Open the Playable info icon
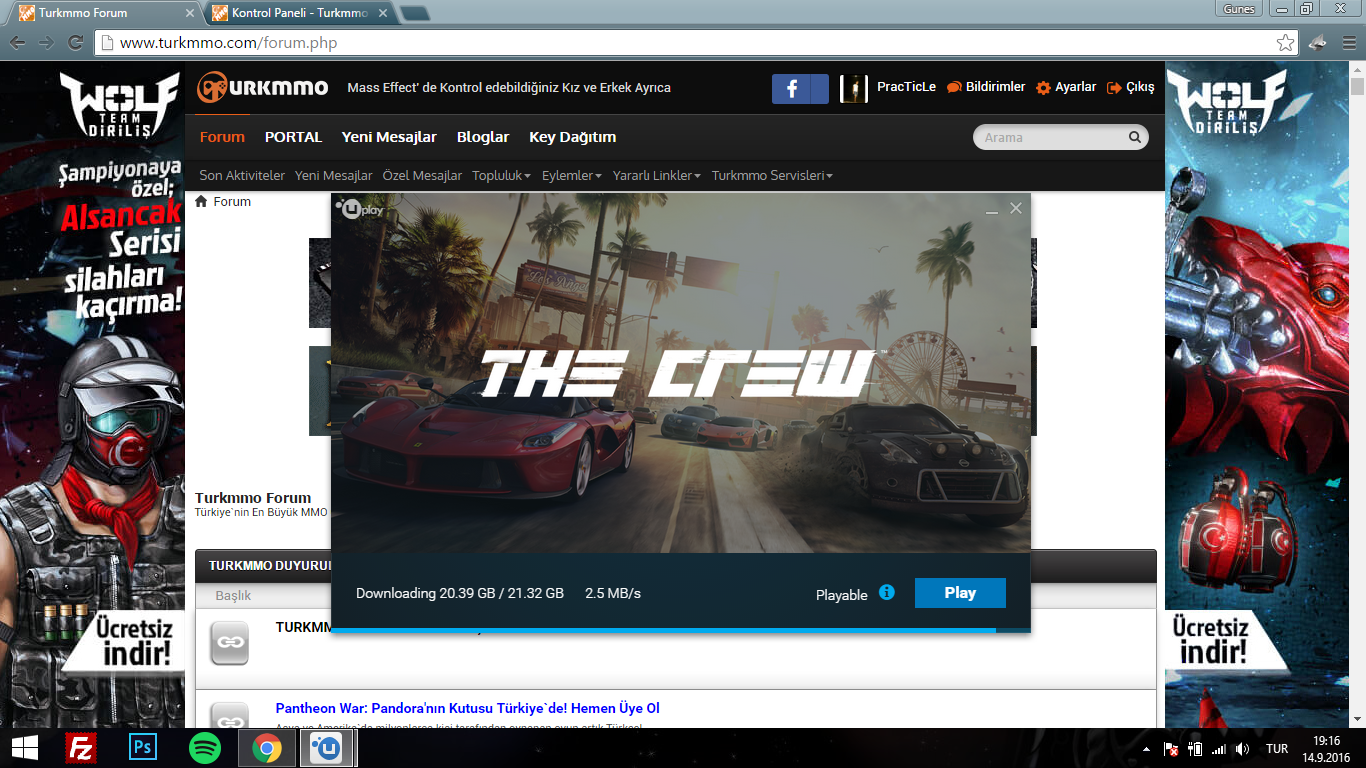Viewport: 1366px width, 768px height. (887, 592)
